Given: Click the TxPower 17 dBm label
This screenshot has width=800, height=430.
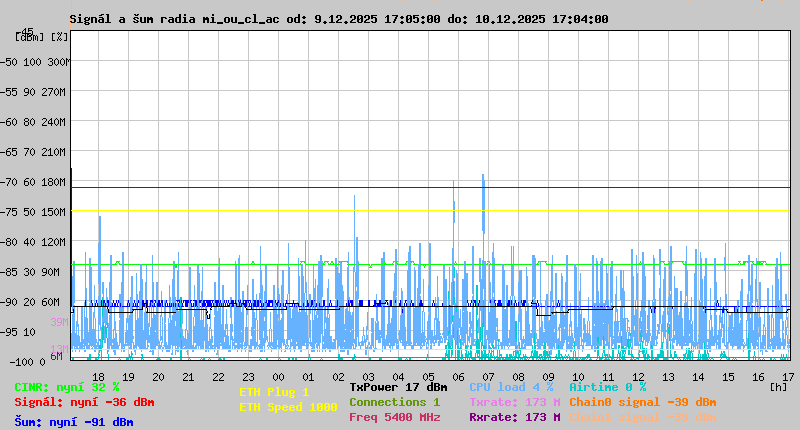Looking at the screenshot, I should coord(398,387).
